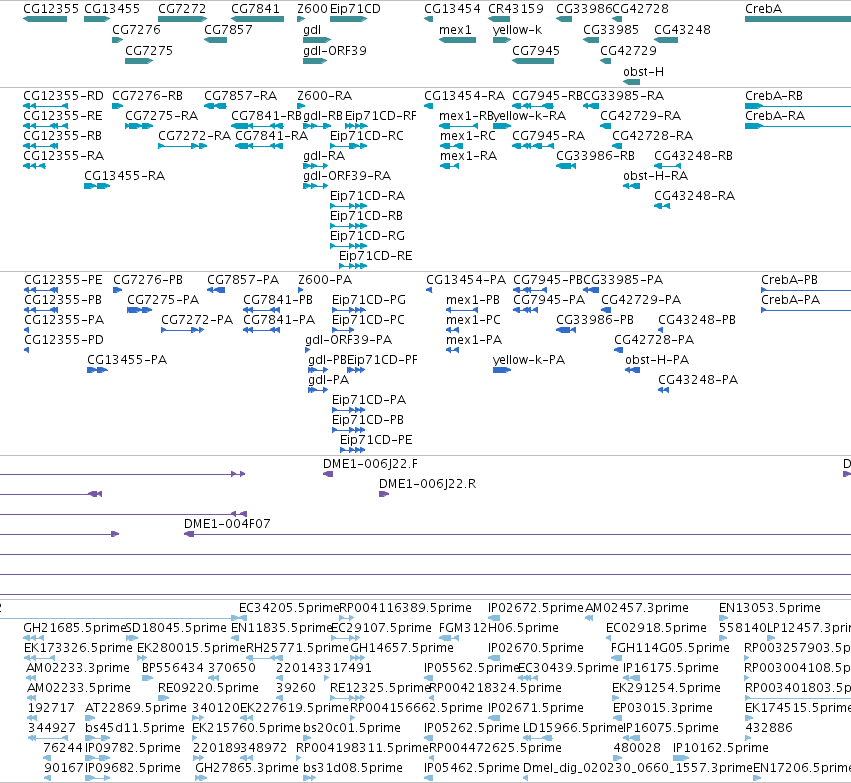Click BAC end DME1-006J22.R
This screenshot has height=783, width=851.
pos(427,484)
